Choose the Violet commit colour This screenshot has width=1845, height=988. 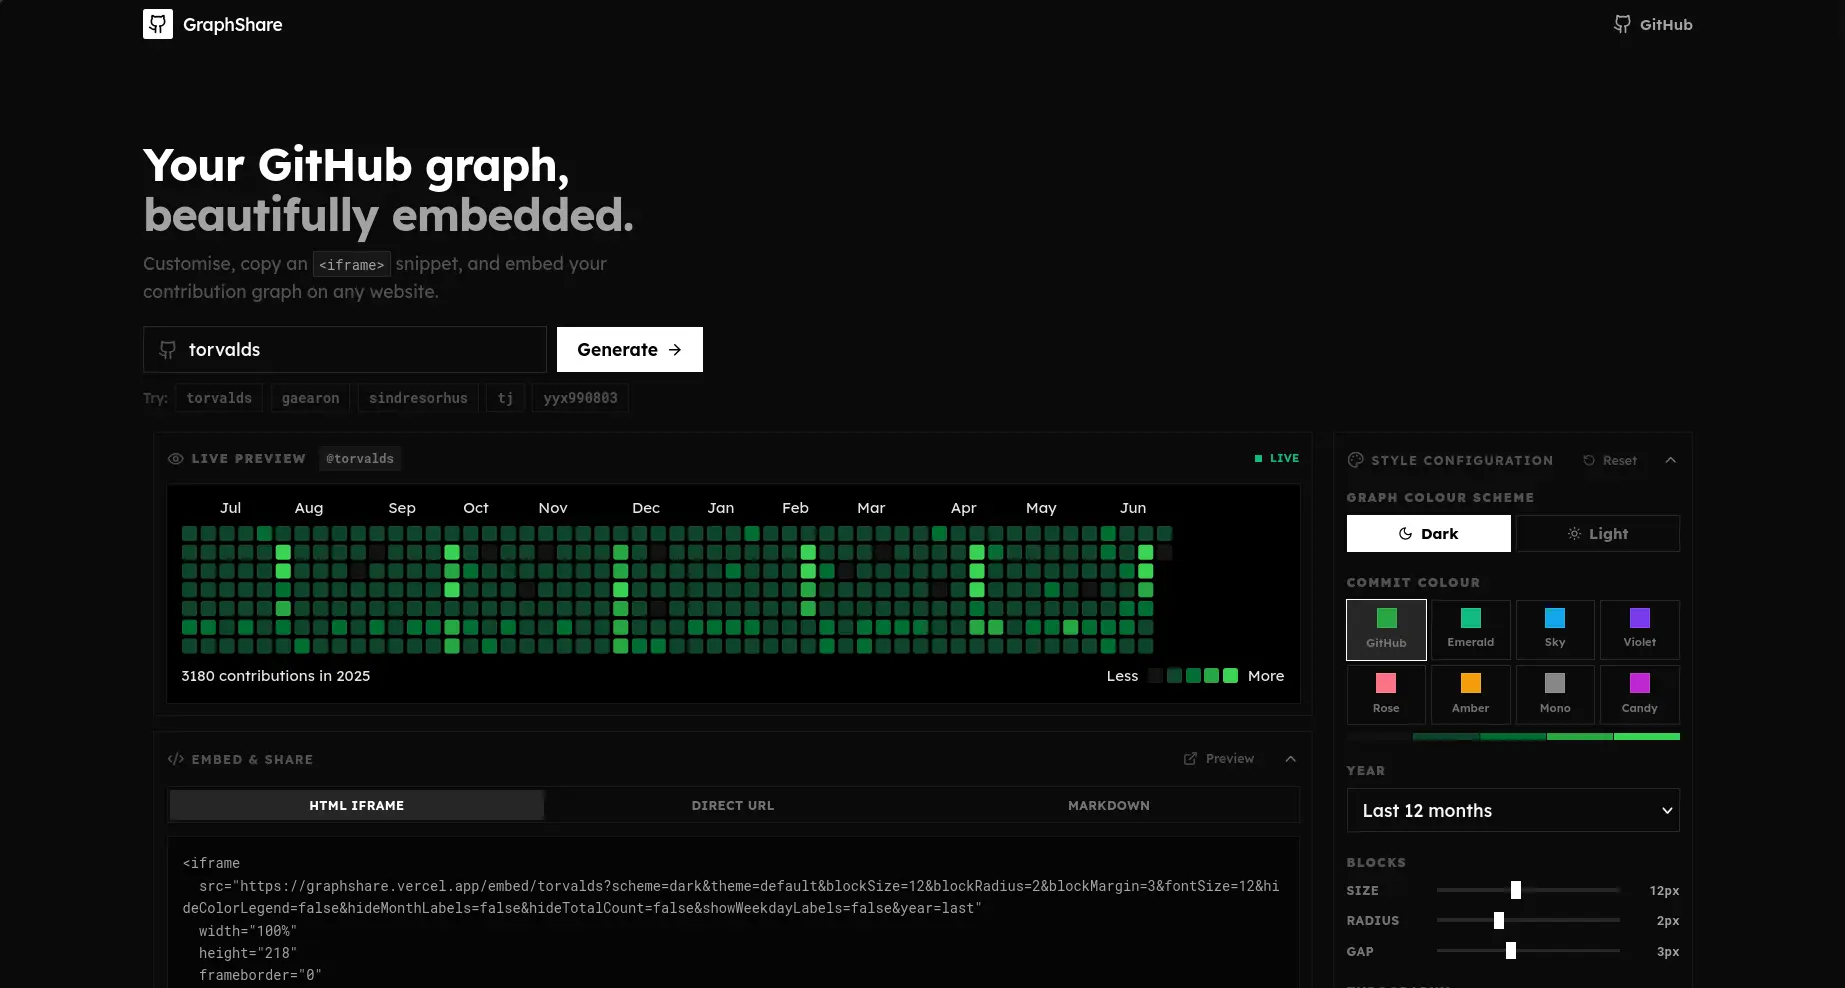1640,629
